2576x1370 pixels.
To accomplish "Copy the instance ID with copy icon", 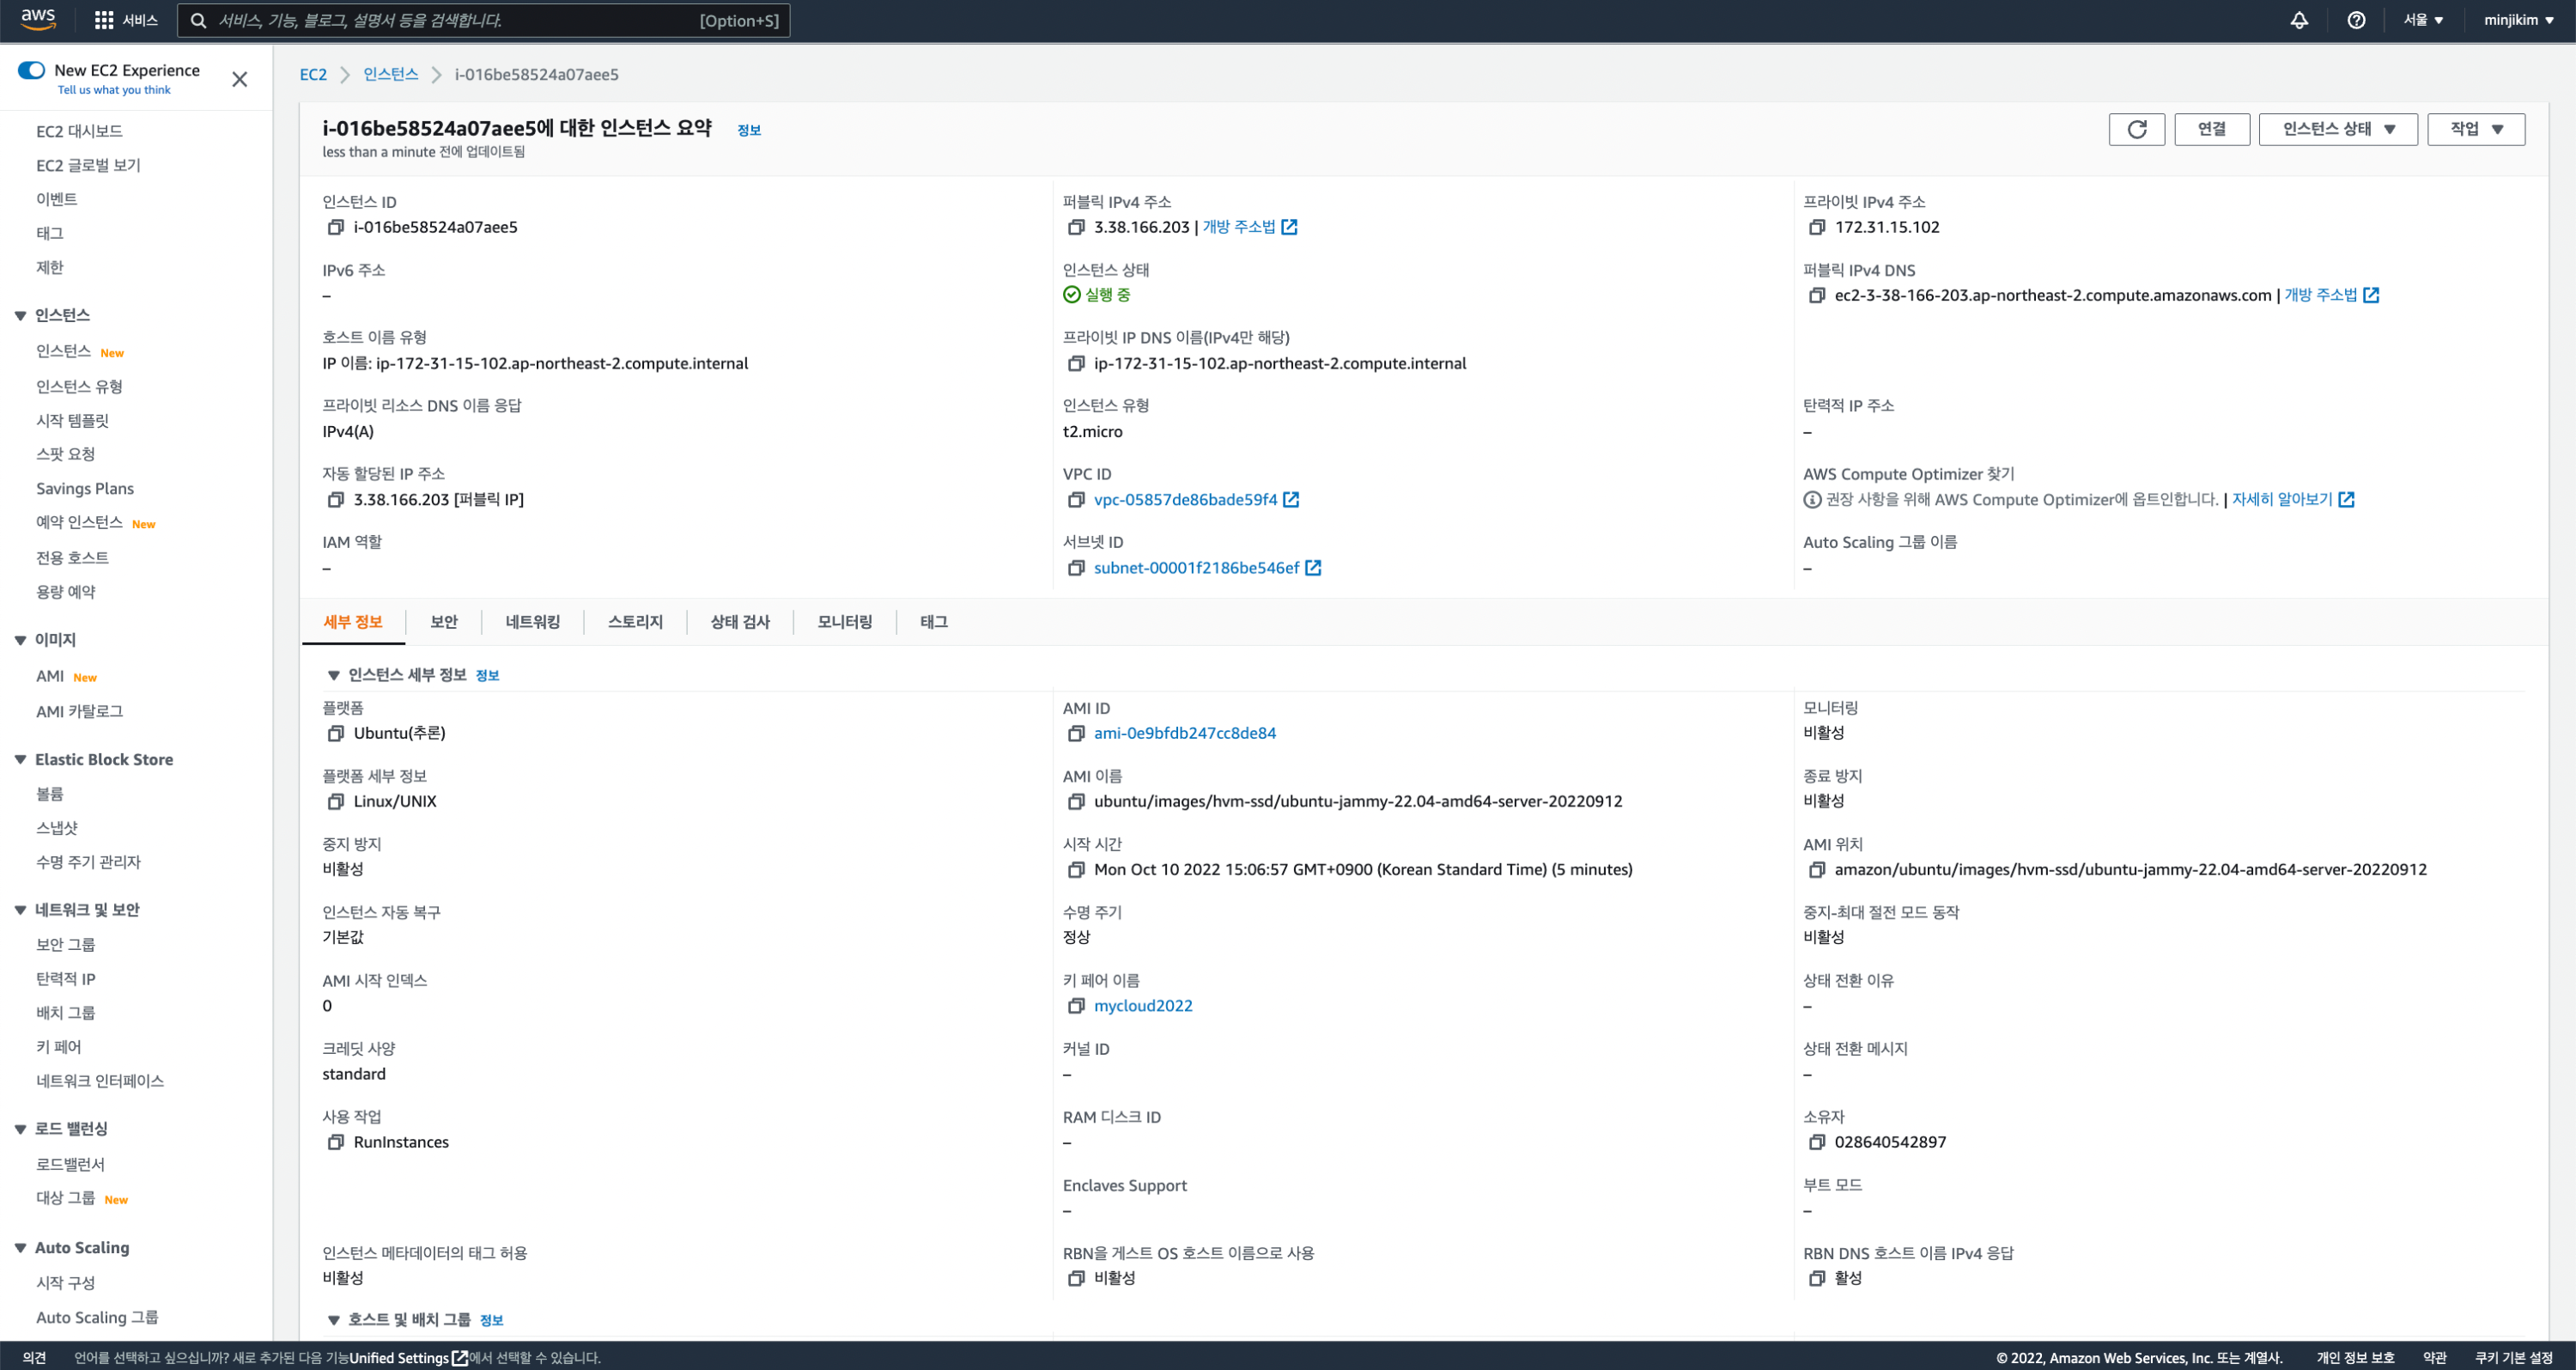I will [x=336, y=227].
